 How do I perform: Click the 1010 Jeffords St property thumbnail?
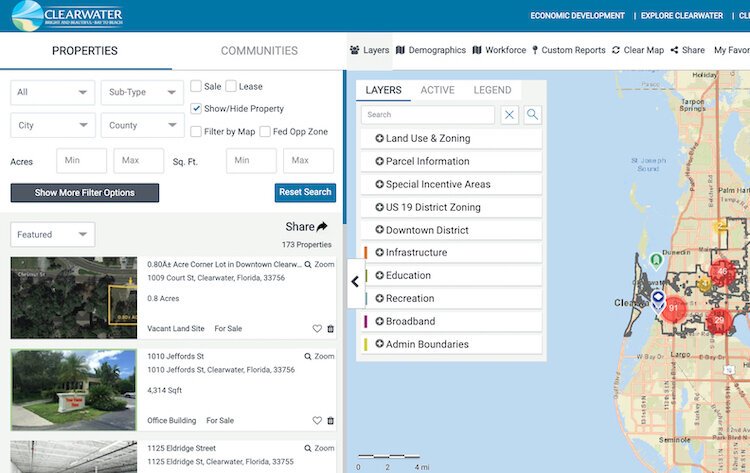[74, 390]
